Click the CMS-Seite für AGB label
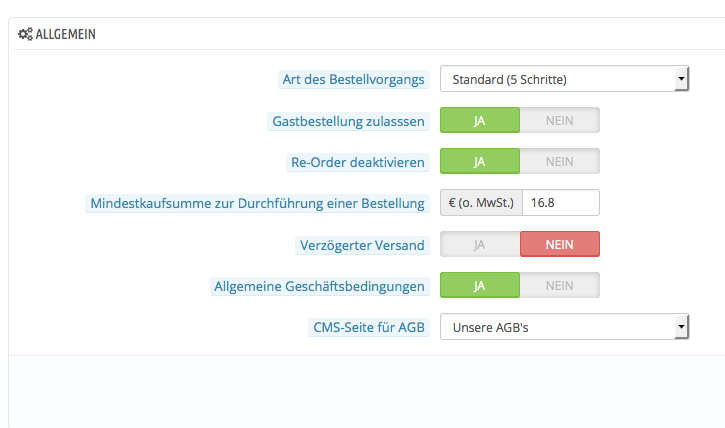The width and height of the screenshot is (725, 428). (x=369, y=327)
